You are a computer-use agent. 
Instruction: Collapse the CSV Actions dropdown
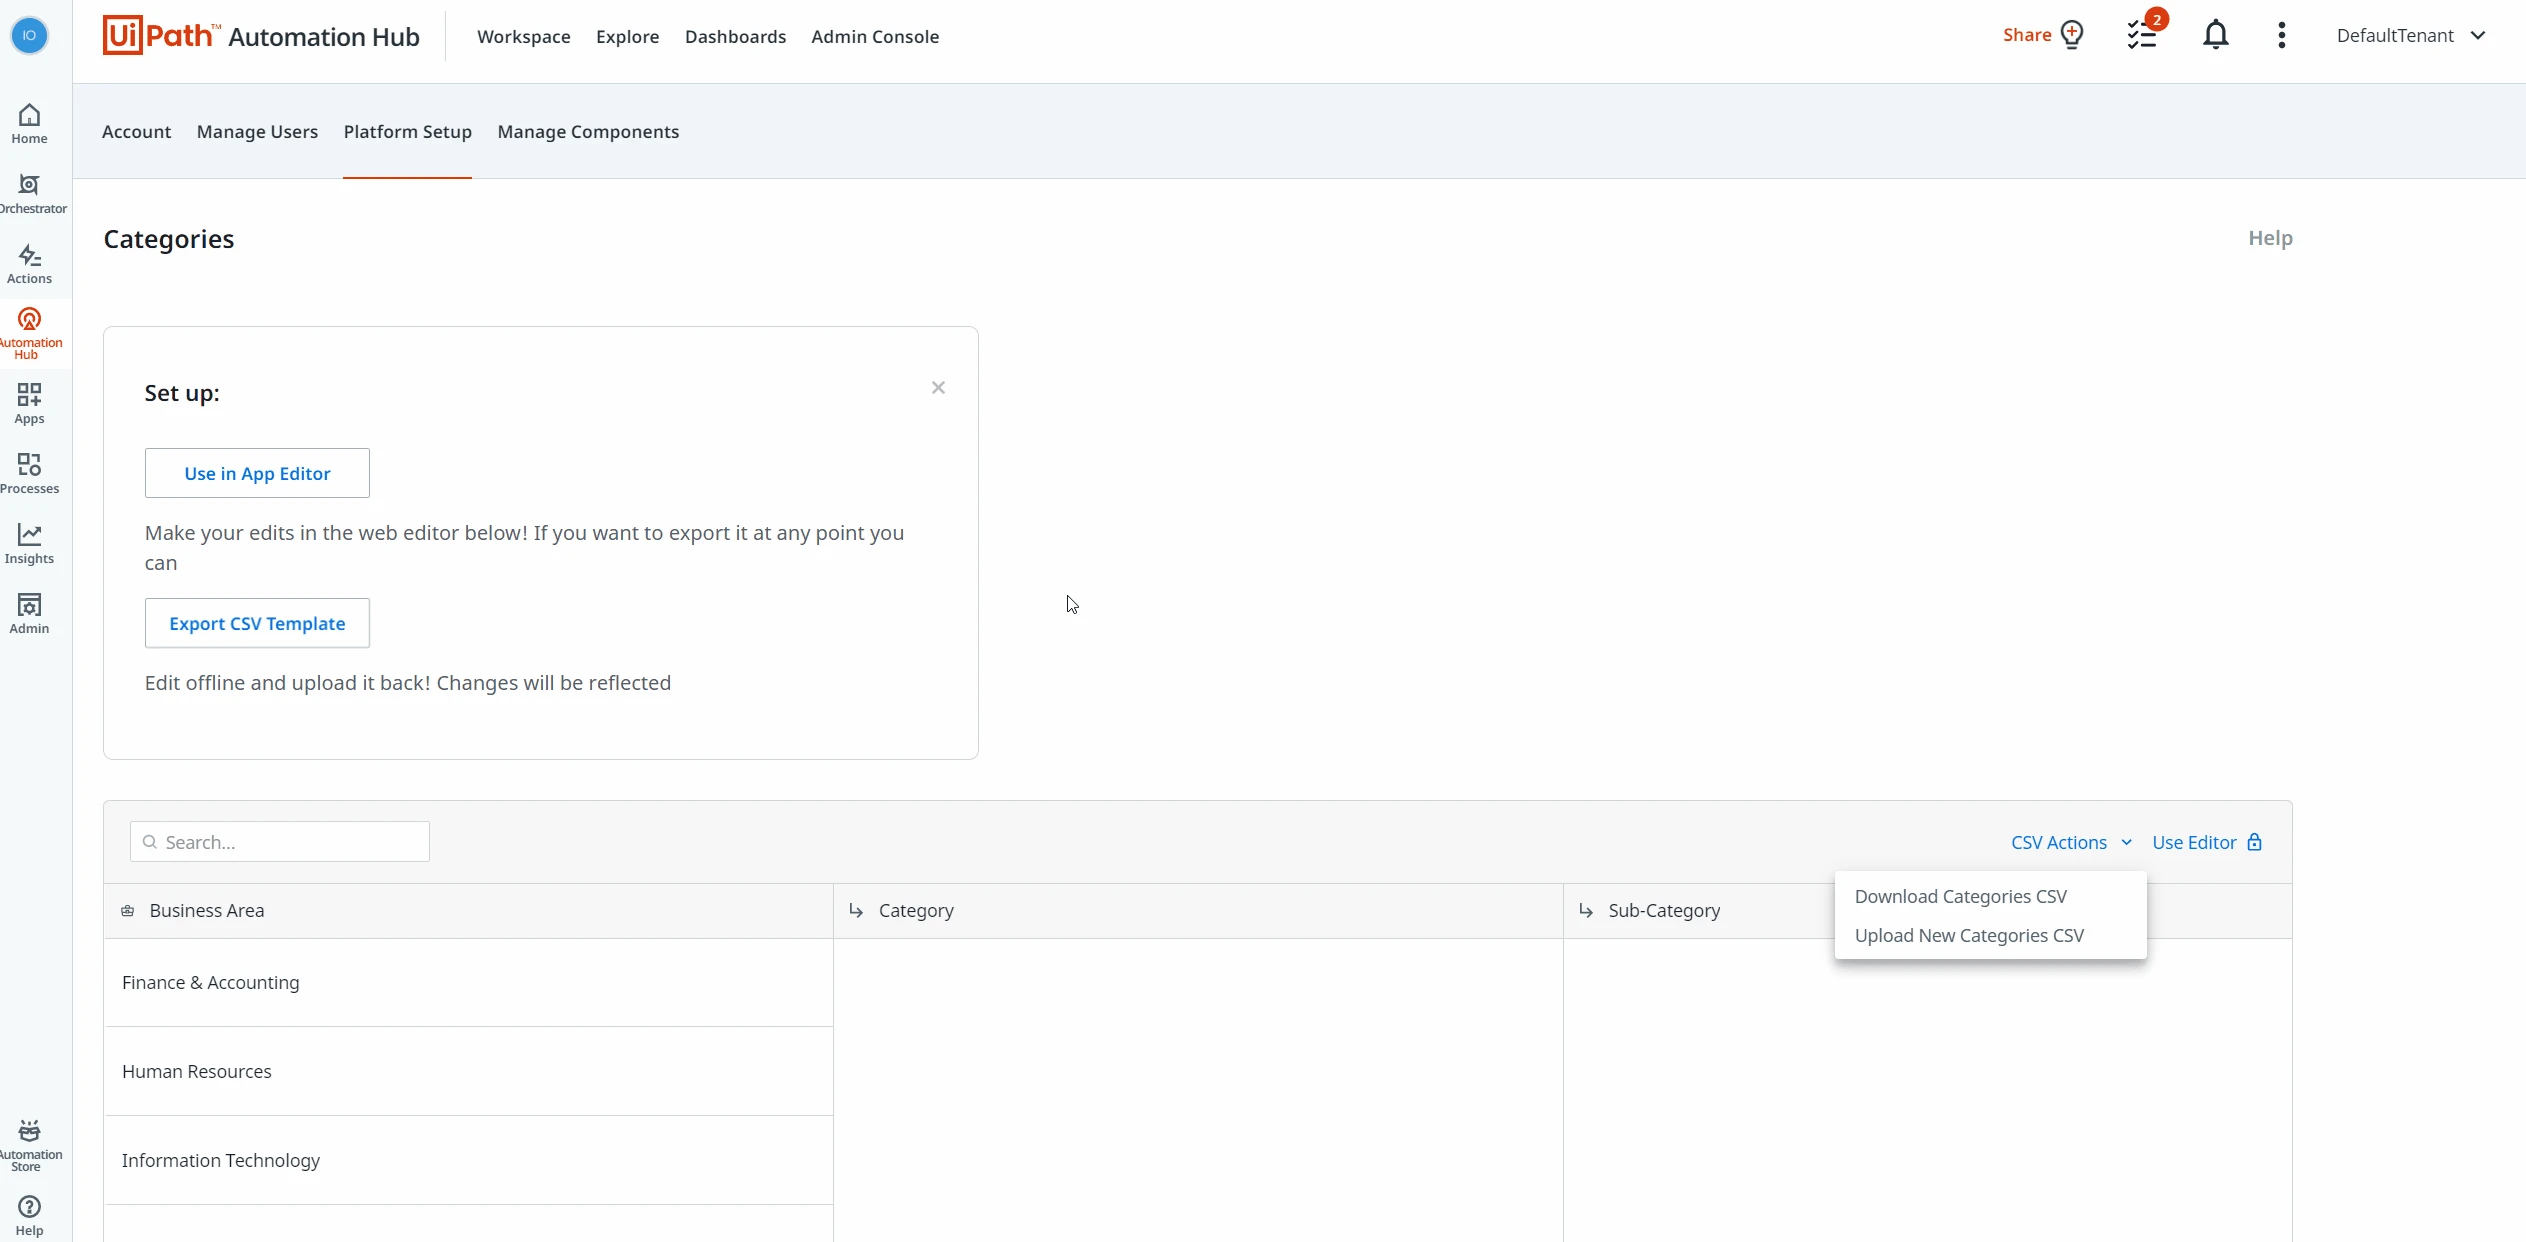point(2071,842)
